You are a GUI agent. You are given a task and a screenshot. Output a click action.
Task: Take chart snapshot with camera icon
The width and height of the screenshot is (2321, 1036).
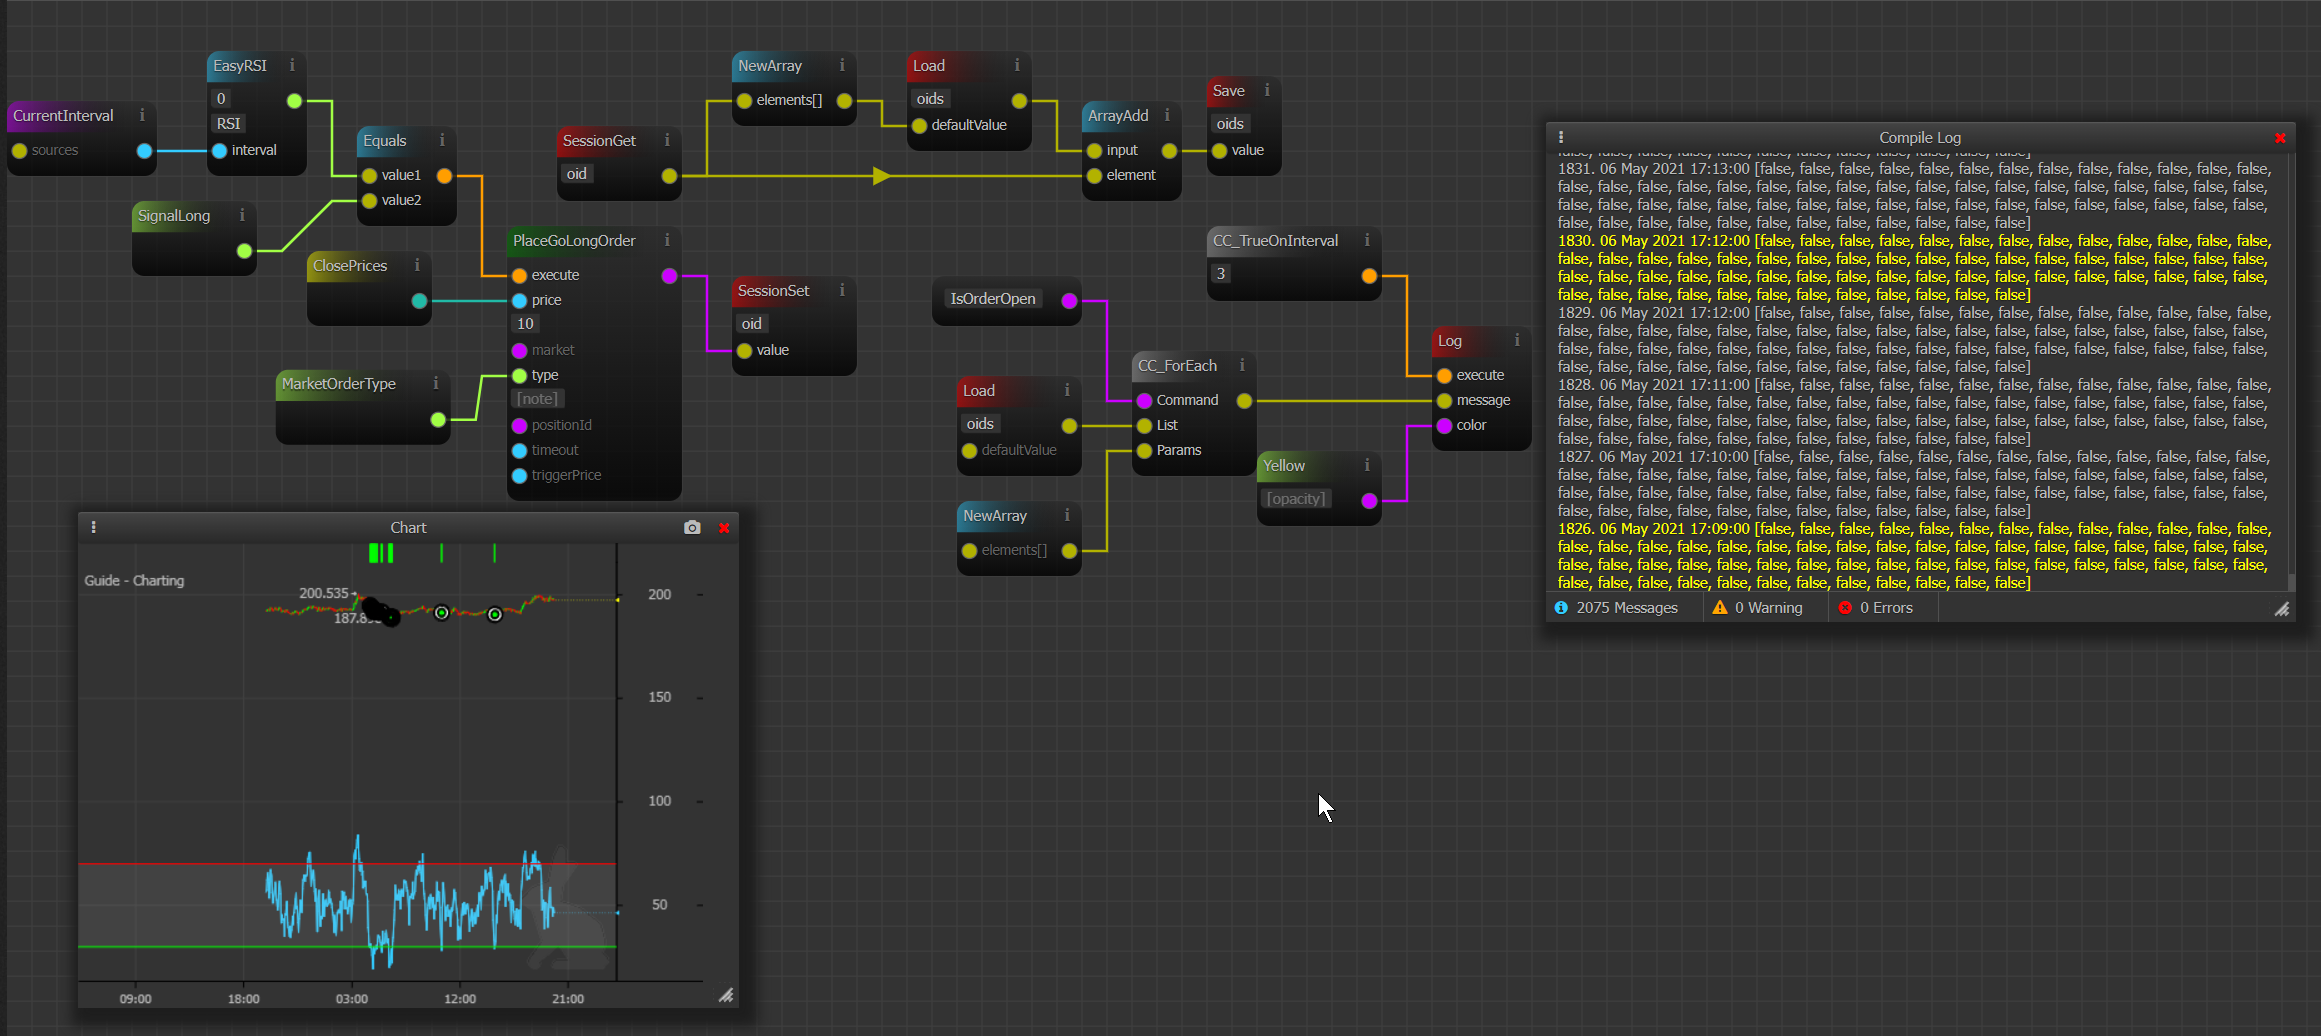pos(692,527)
